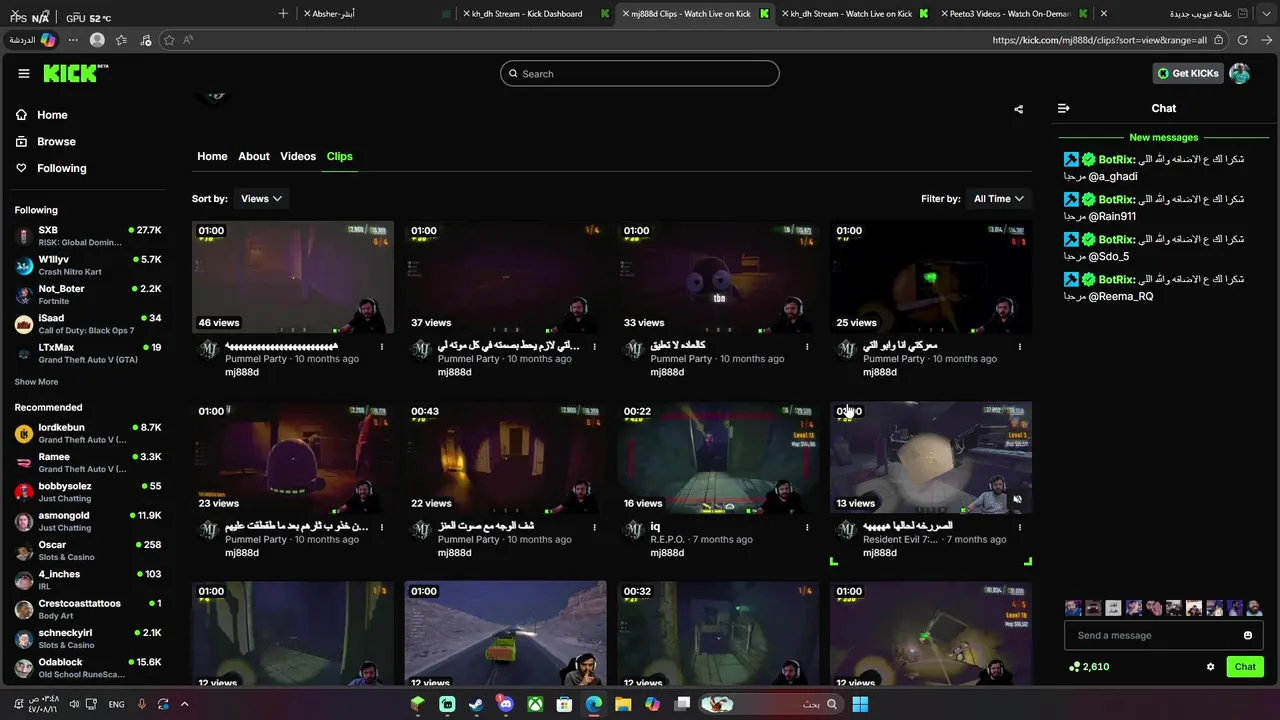This screenshot has height=720, width=1280.
Task: Unmute the Resident Evil clip preview
Action: click(x=1017, y=499)
